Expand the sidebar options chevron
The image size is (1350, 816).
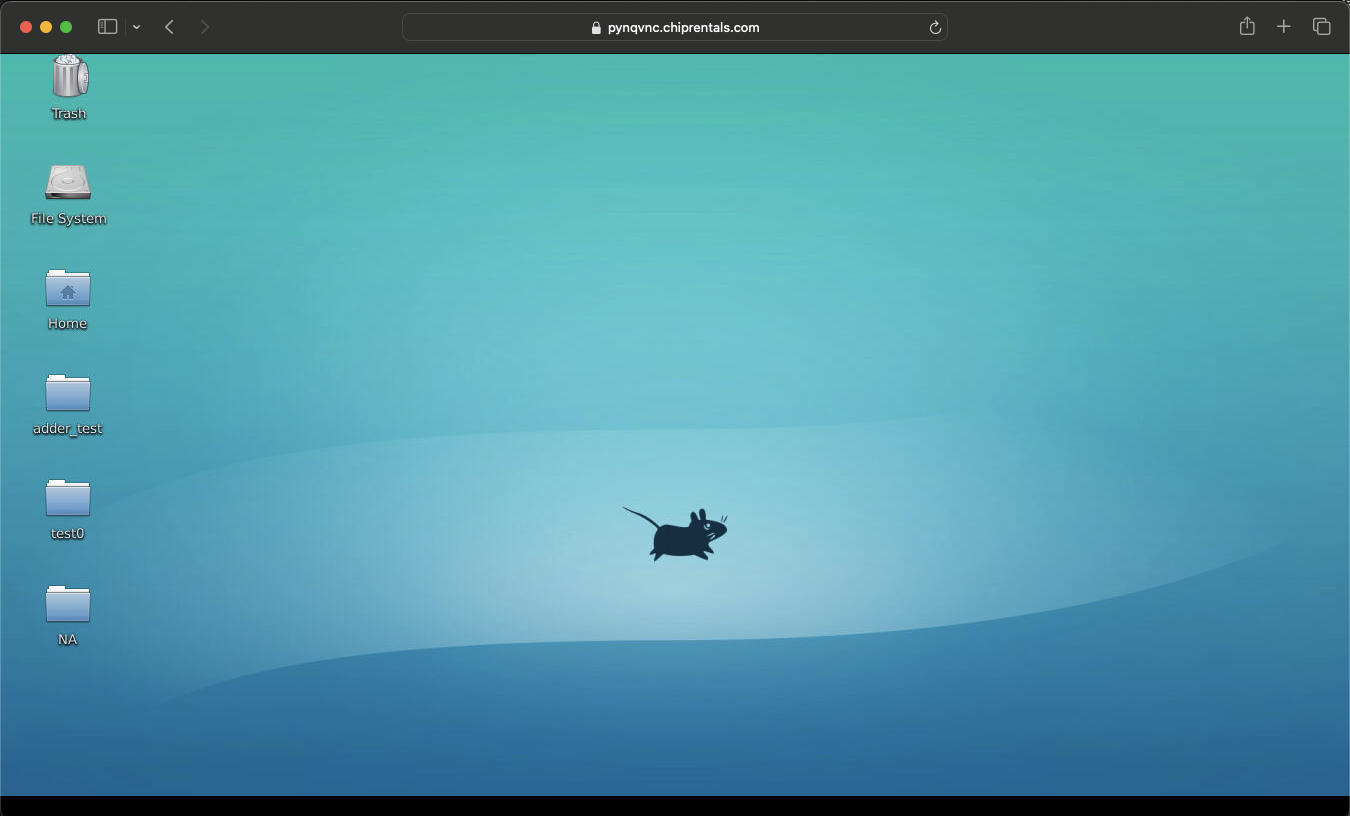(x=136, y=27)
